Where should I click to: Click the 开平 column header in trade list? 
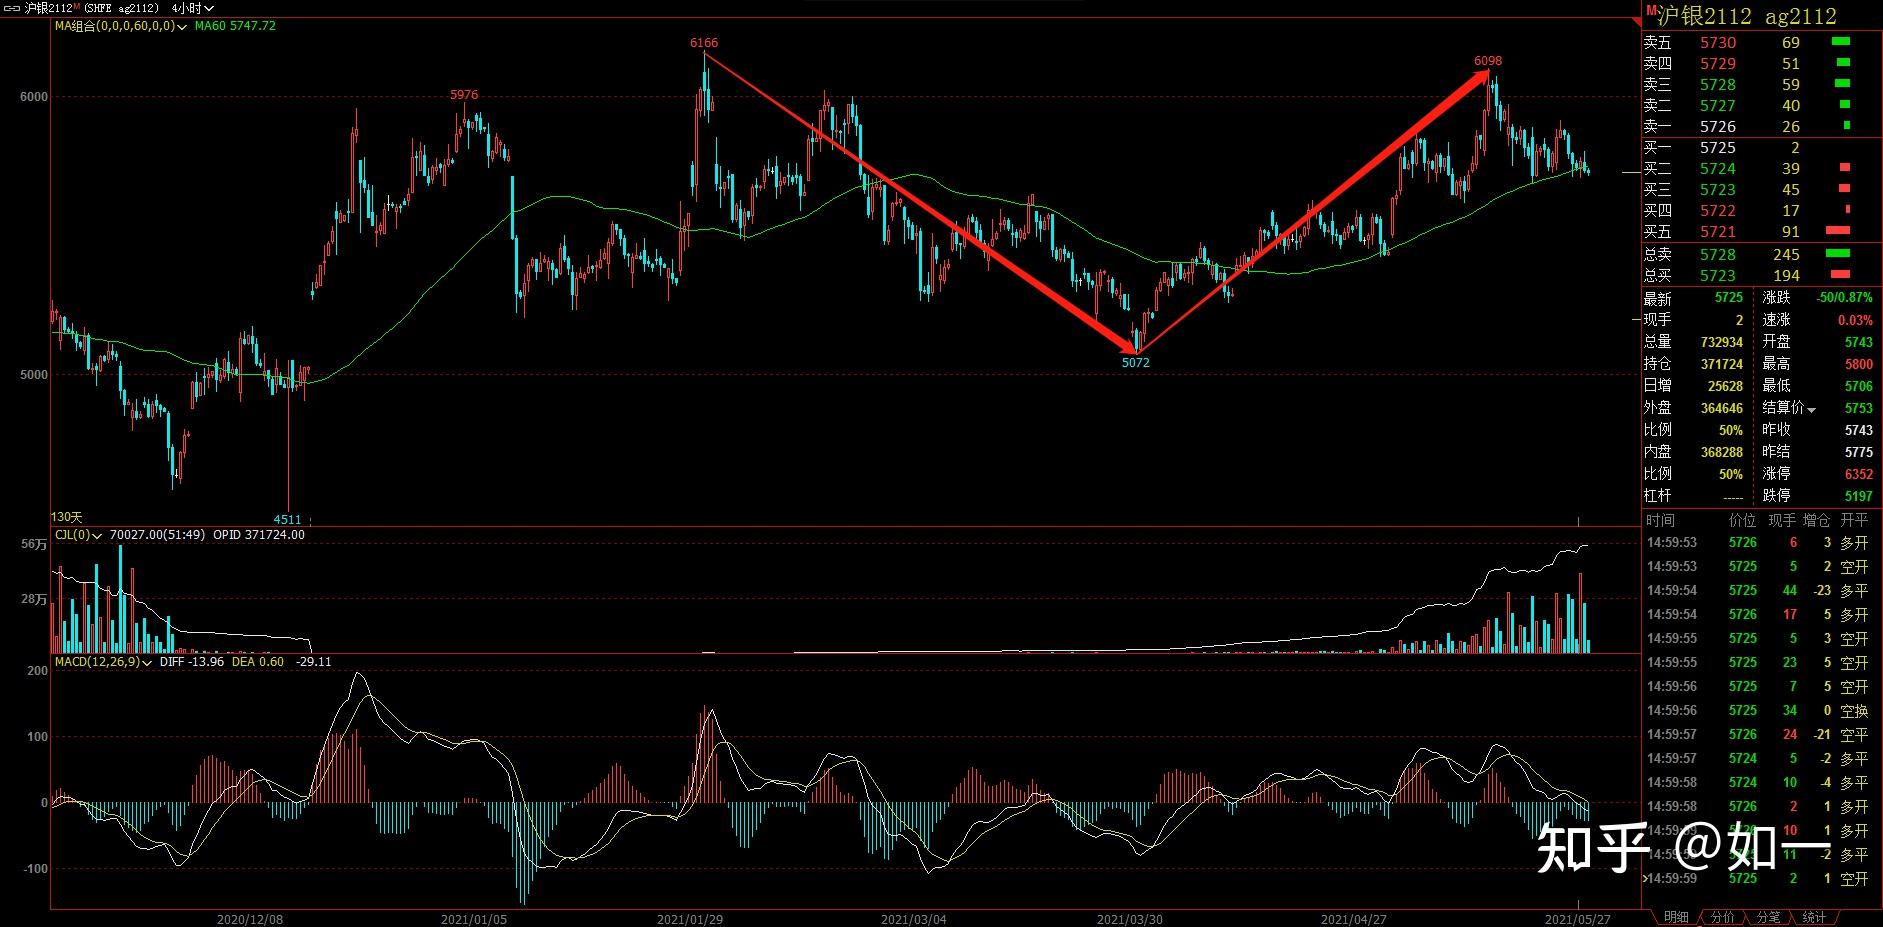click(1853, 520)
